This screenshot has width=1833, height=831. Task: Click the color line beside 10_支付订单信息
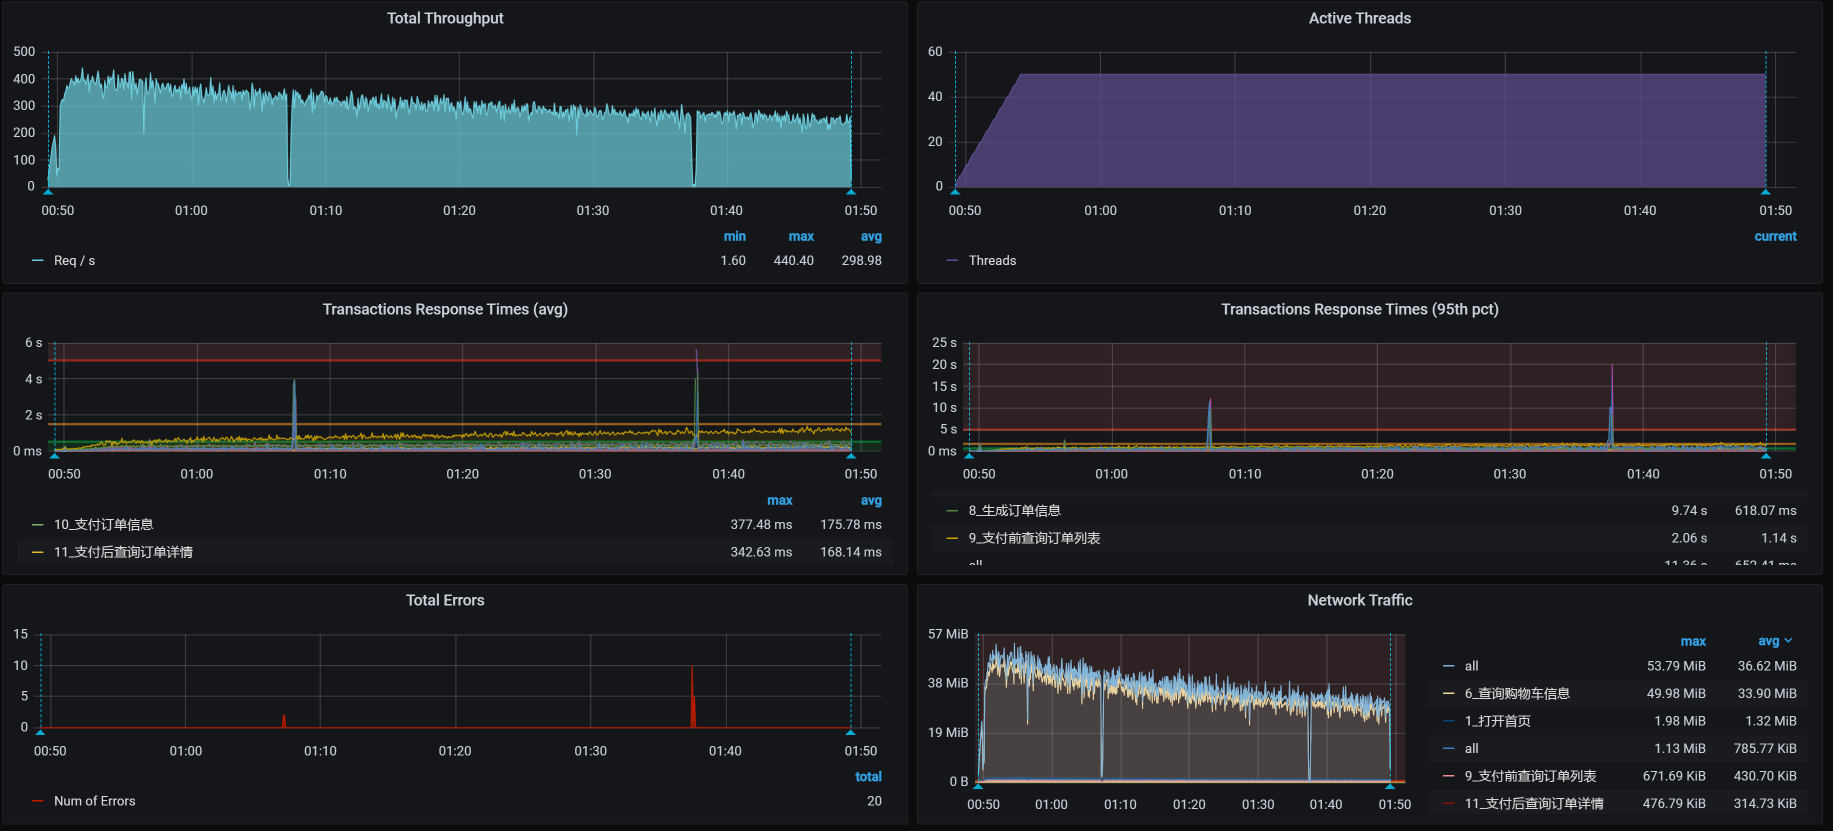point(38,525)
